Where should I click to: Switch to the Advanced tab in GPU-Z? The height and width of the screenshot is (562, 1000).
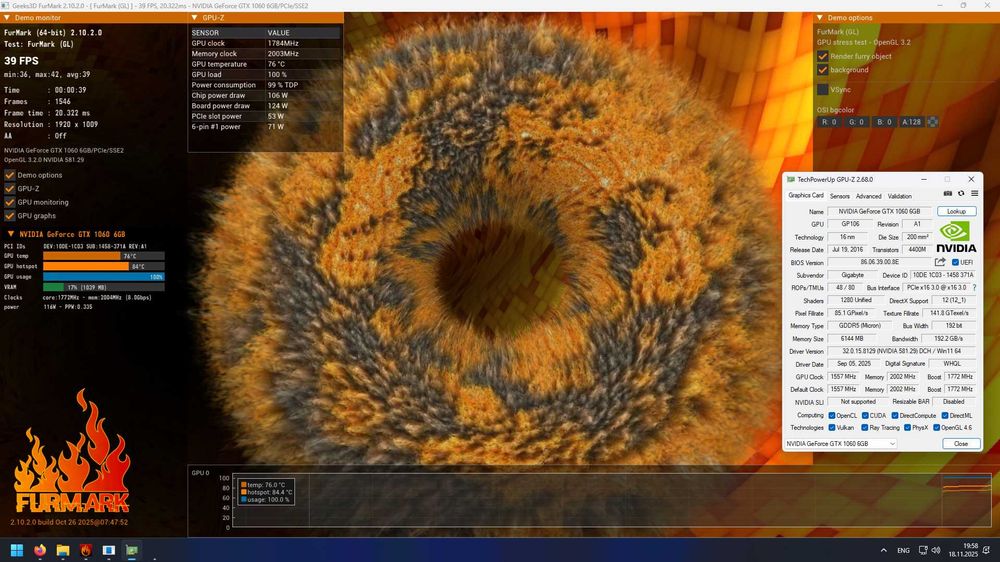tap(868, 196)
